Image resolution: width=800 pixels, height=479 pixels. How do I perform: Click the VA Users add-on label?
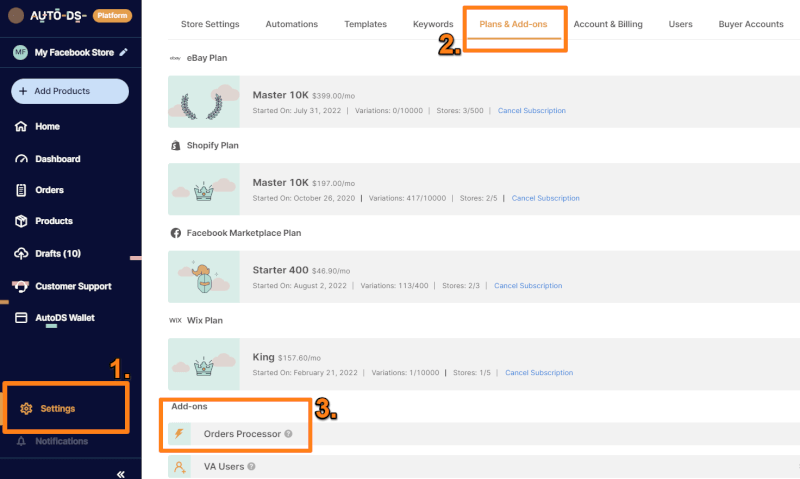coord(223,467)
